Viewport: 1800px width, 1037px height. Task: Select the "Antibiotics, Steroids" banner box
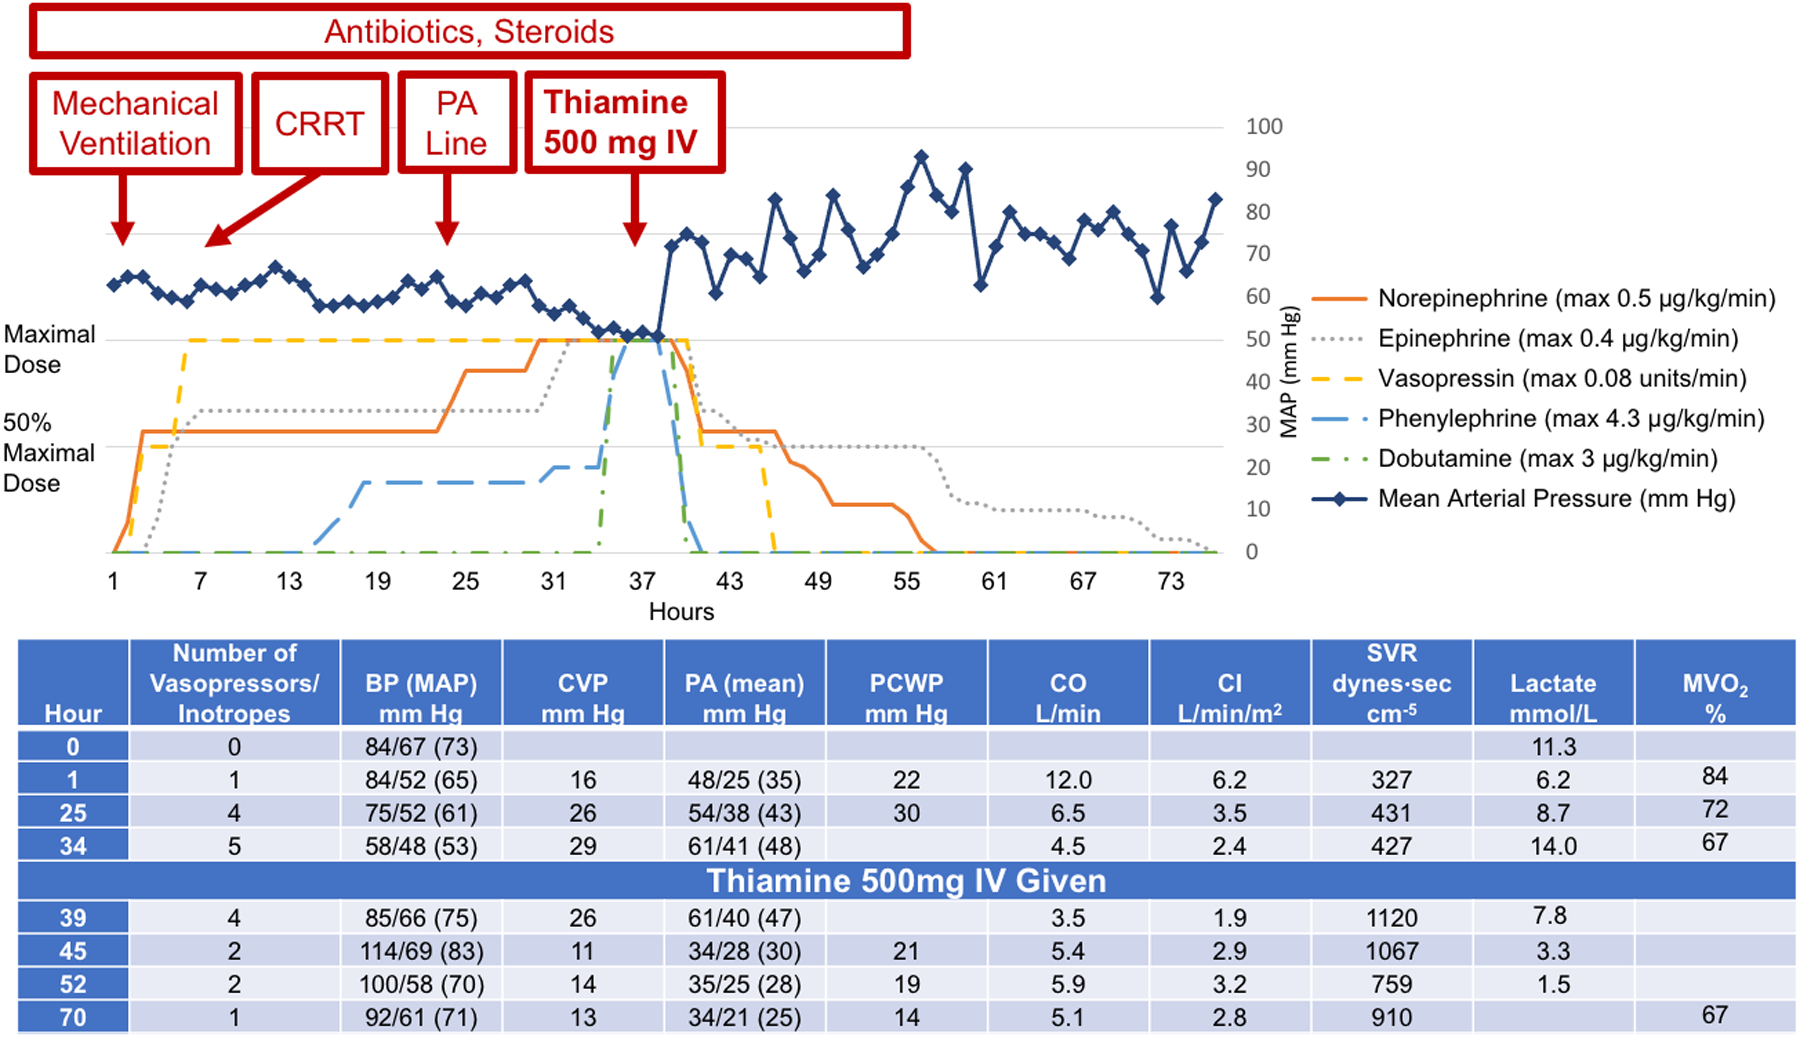pyautogui.click(x=469, y=32)
